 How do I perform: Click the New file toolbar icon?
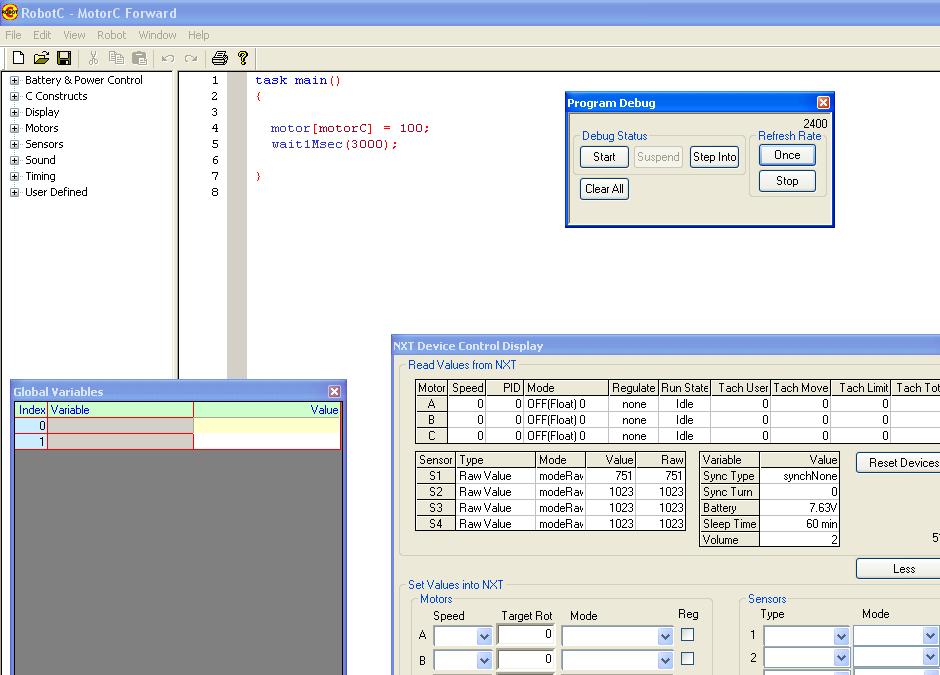click(x=19, y=58)
